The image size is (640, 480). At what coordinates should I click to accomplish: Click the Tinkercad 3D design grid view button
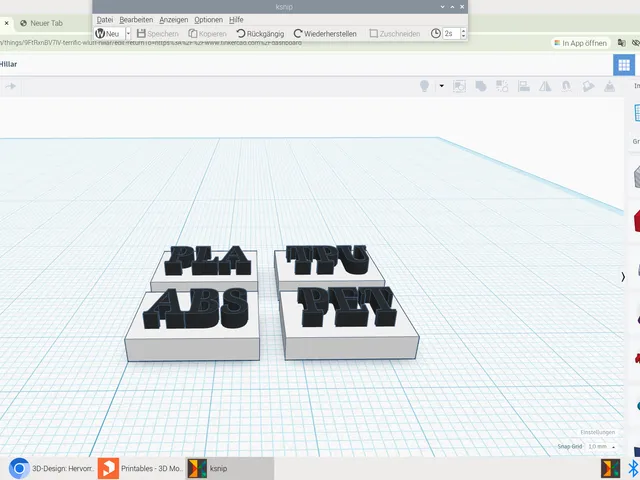point(624,65)
